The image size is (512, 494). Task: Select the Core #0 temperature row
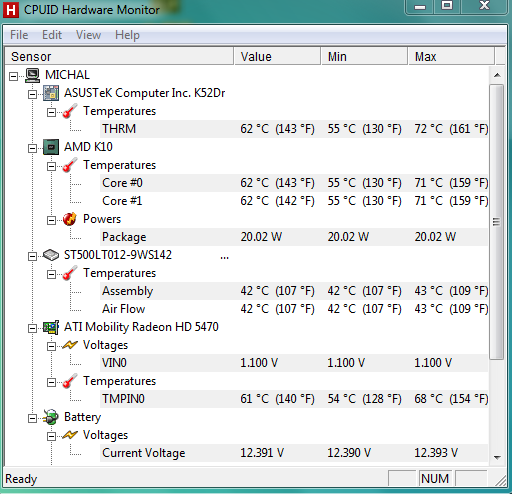point(294,183)
